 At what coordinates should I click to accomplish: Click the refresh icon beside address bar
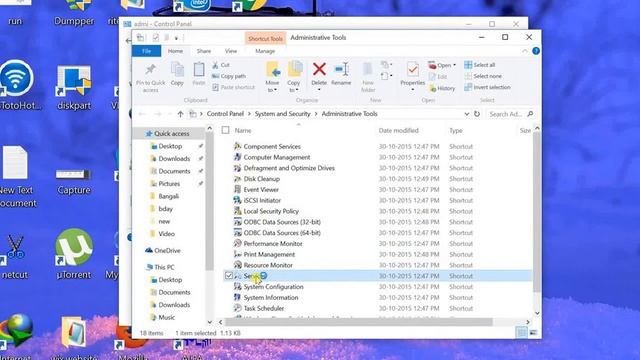477,114
